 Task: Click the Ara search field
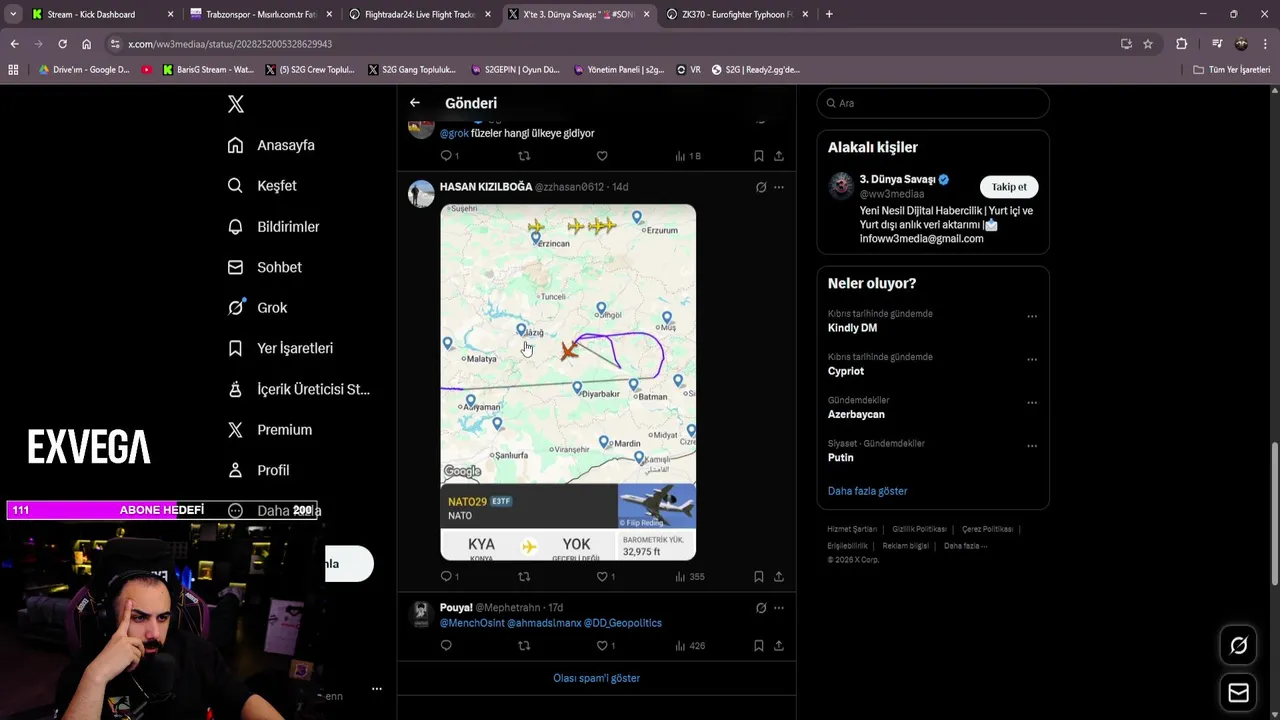tap(933, 103)
